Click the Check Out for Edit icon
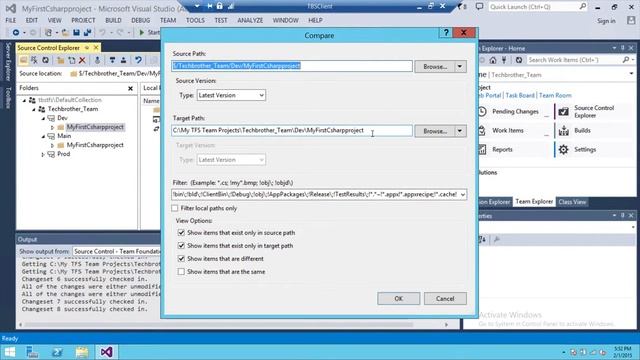 click(112, 60)
